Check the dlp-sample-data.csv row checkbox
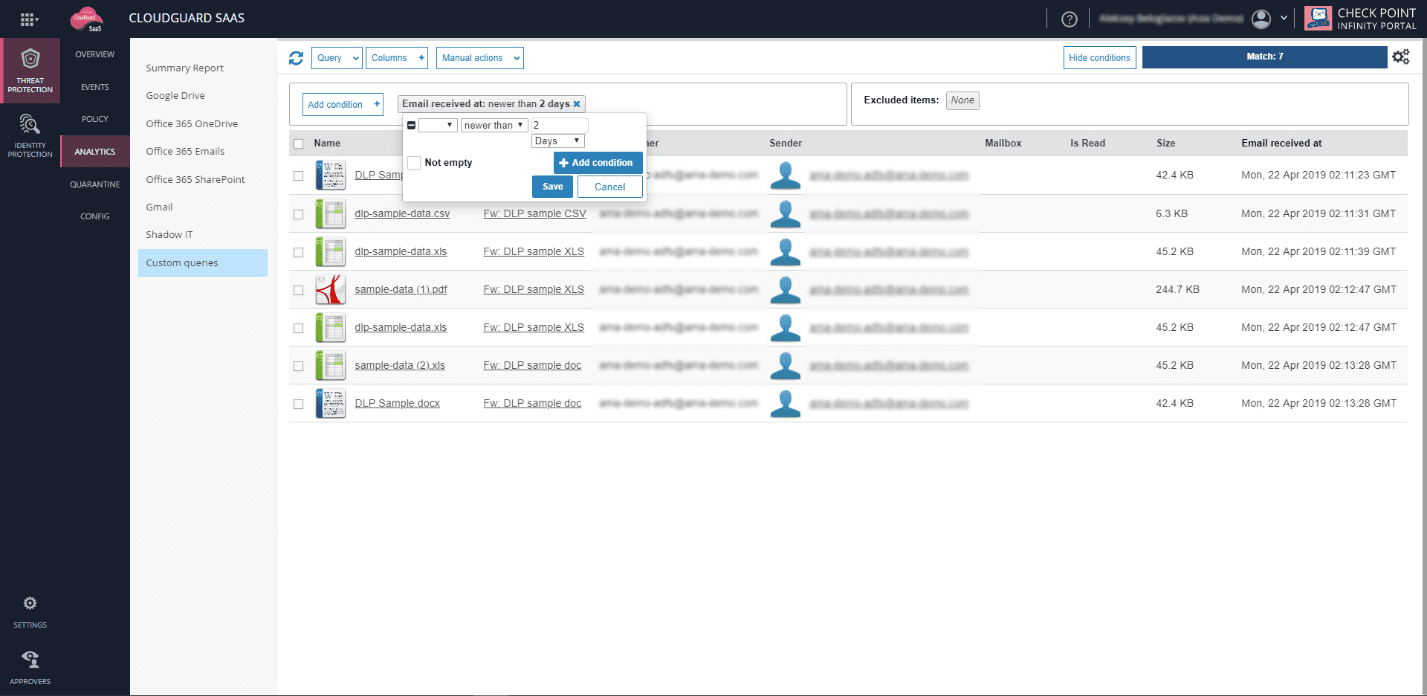Viewport: 1427px width, 696px height. [298, 214]
